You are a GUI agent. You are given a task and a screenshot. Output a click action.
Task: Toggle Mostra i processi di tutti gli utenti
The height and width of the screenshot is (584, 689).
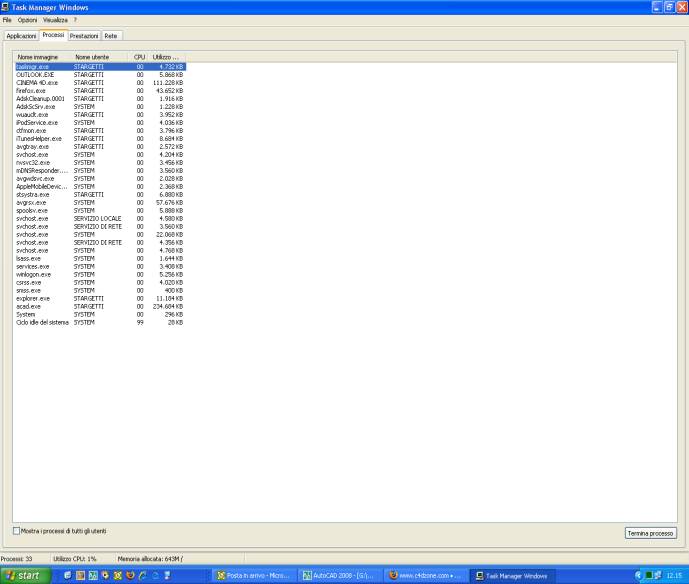click(17, 531)
